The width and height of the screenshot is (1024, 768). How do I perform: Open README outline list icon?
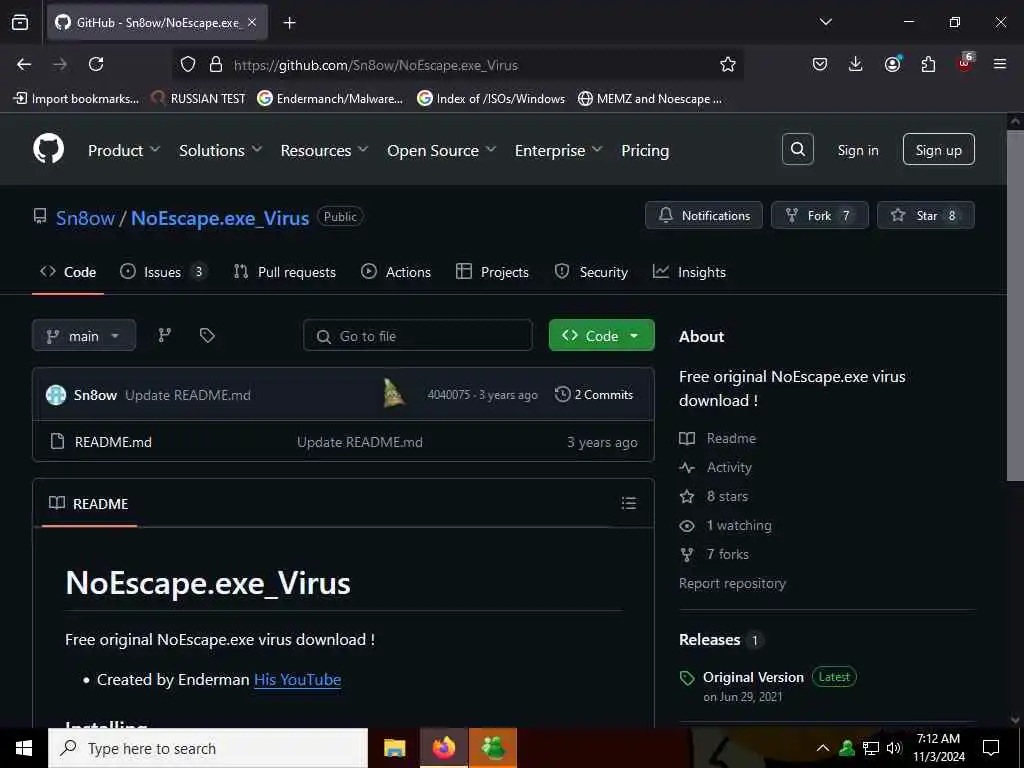pyautogui.click(x=628, y=503)
